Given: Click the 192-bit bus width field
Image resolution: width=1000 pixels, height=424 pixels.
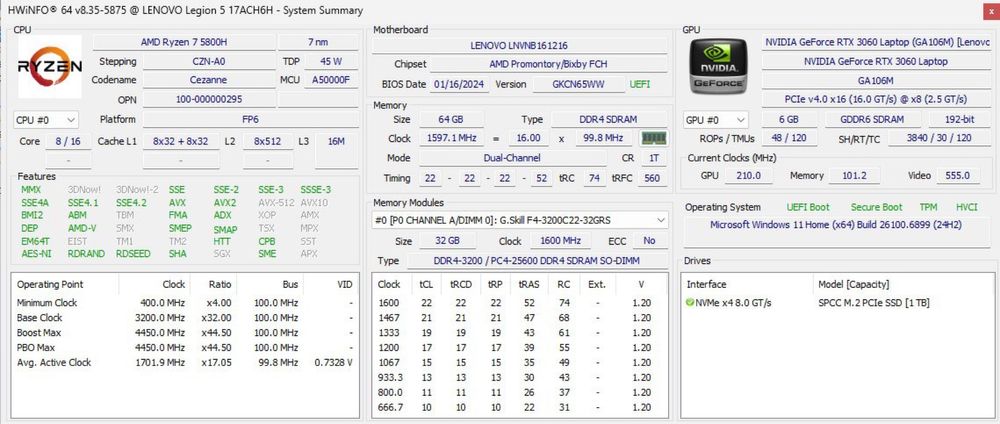Looking at the screenshot, I should 960,120.
